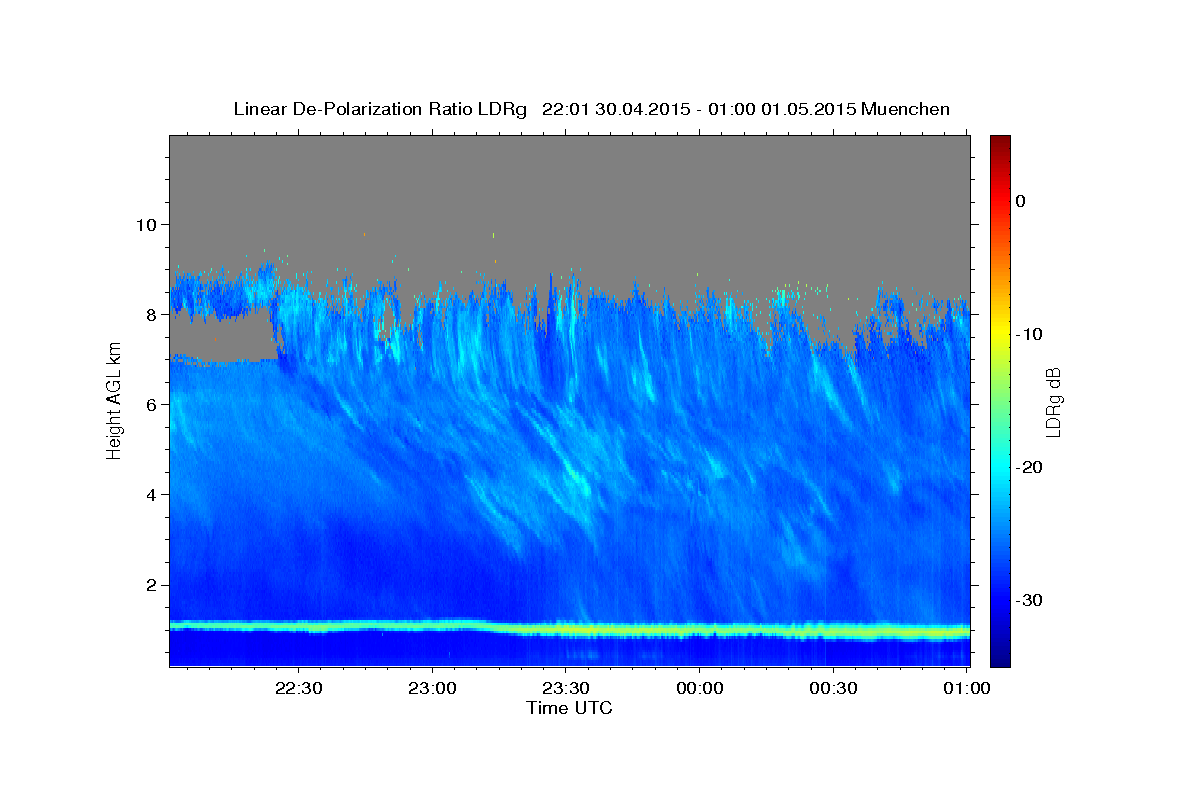Click the 'Height AGL km' axis title
Image resolution: width=1200 pixels, height=800 pixels.
(x=114, y=402)
